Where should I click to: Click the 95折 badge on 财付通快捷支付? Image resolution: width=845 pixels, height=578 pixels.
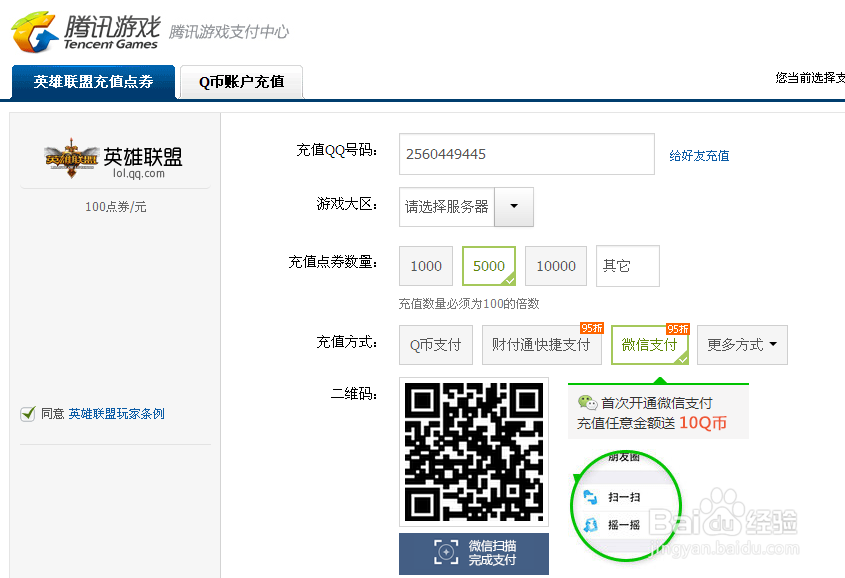tap(593, 328)
